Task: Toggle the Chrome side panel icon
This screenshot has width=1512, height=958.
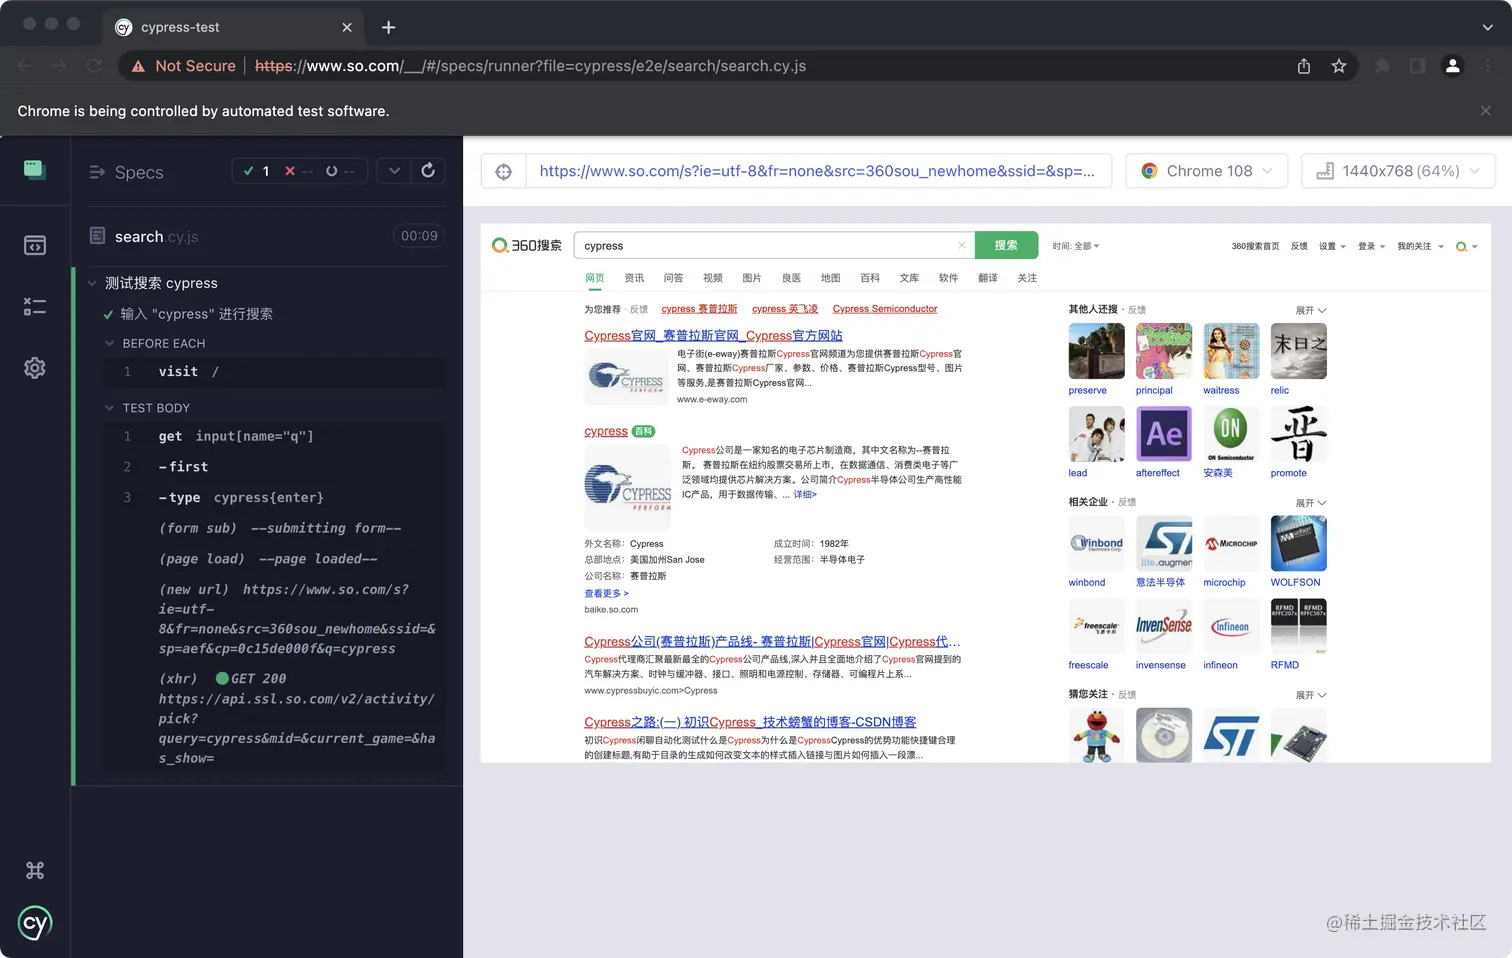Action: click(1417, 66)
